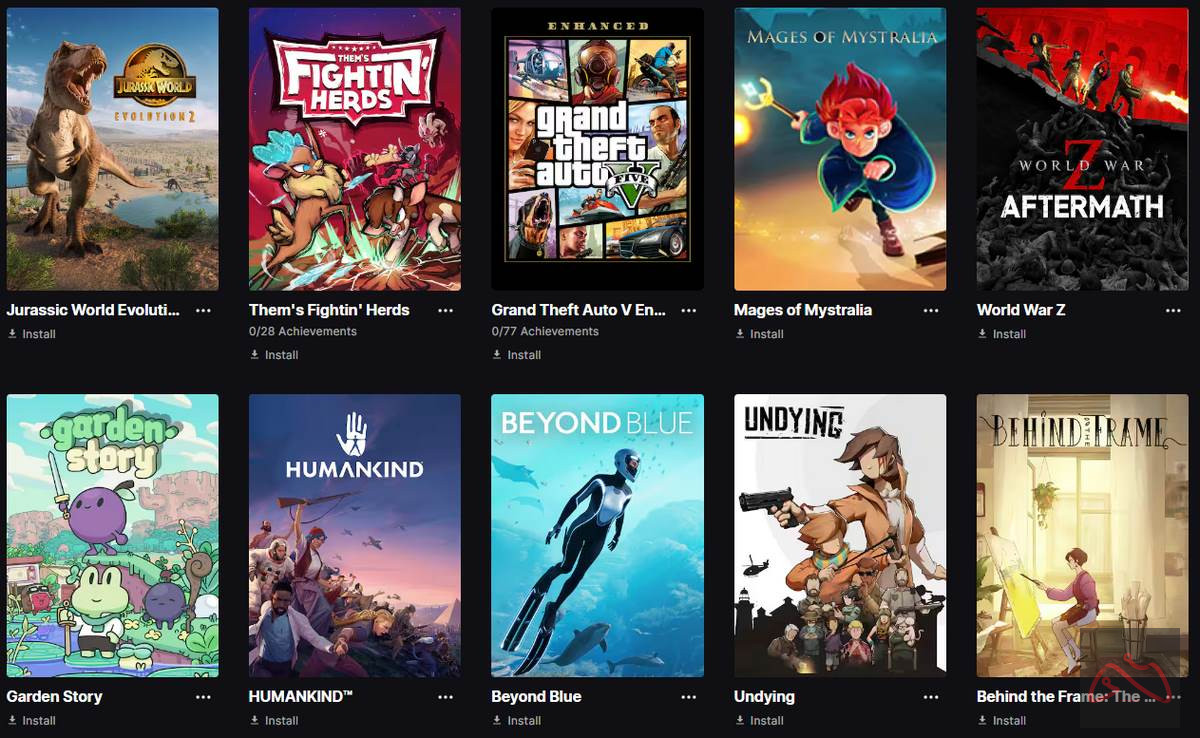Click the Beyond Blue cover art
This screenshot has height=738, width=1200.
[x=598, y=535]
